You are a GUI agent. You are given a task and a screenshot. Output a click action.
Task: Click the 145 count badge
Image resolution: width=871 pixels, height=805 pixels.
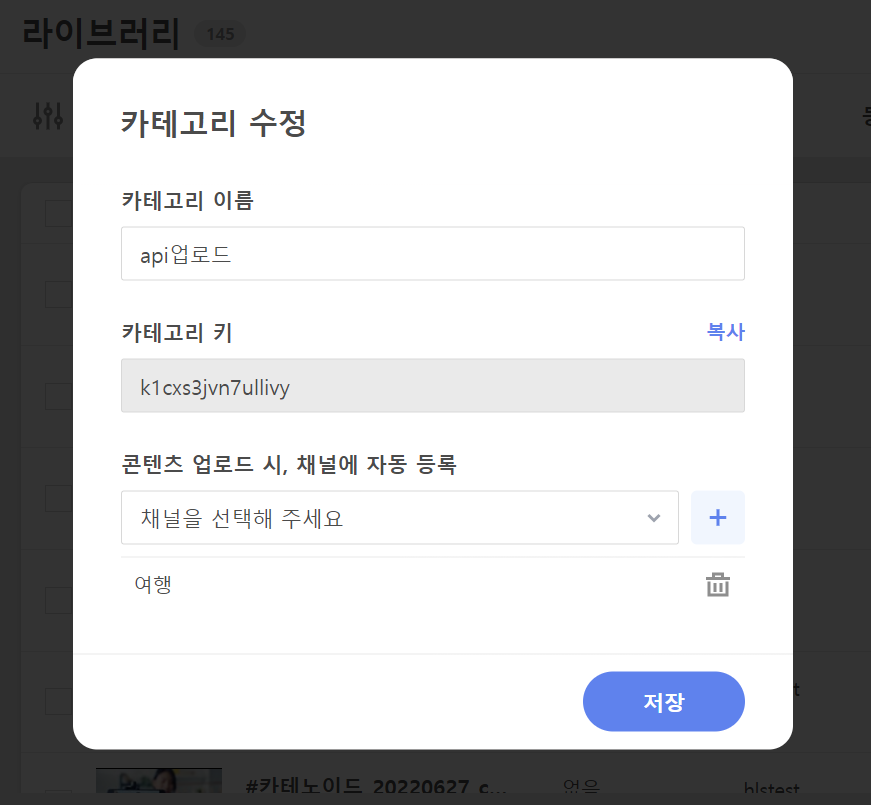tap(220, 34)
